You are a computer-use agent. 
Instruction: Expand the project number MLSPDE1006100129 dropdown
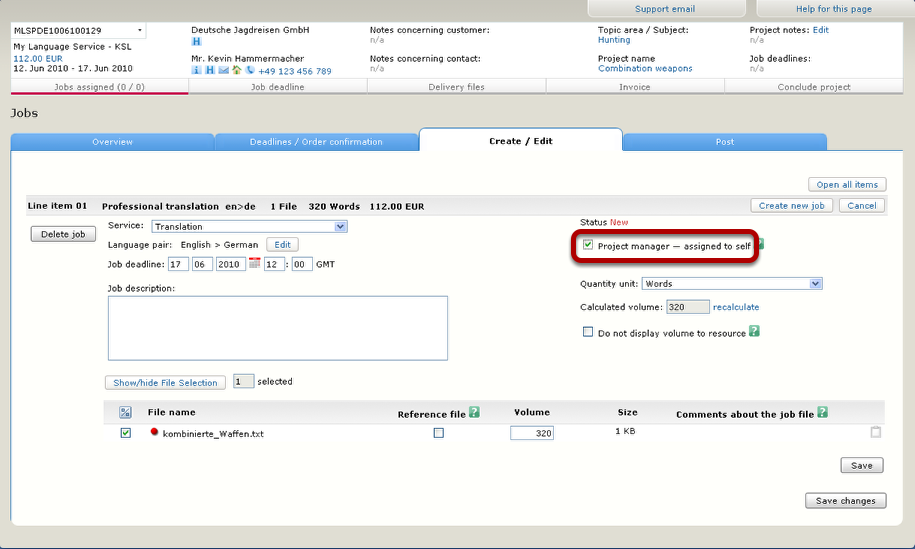[x=139, y=30]
